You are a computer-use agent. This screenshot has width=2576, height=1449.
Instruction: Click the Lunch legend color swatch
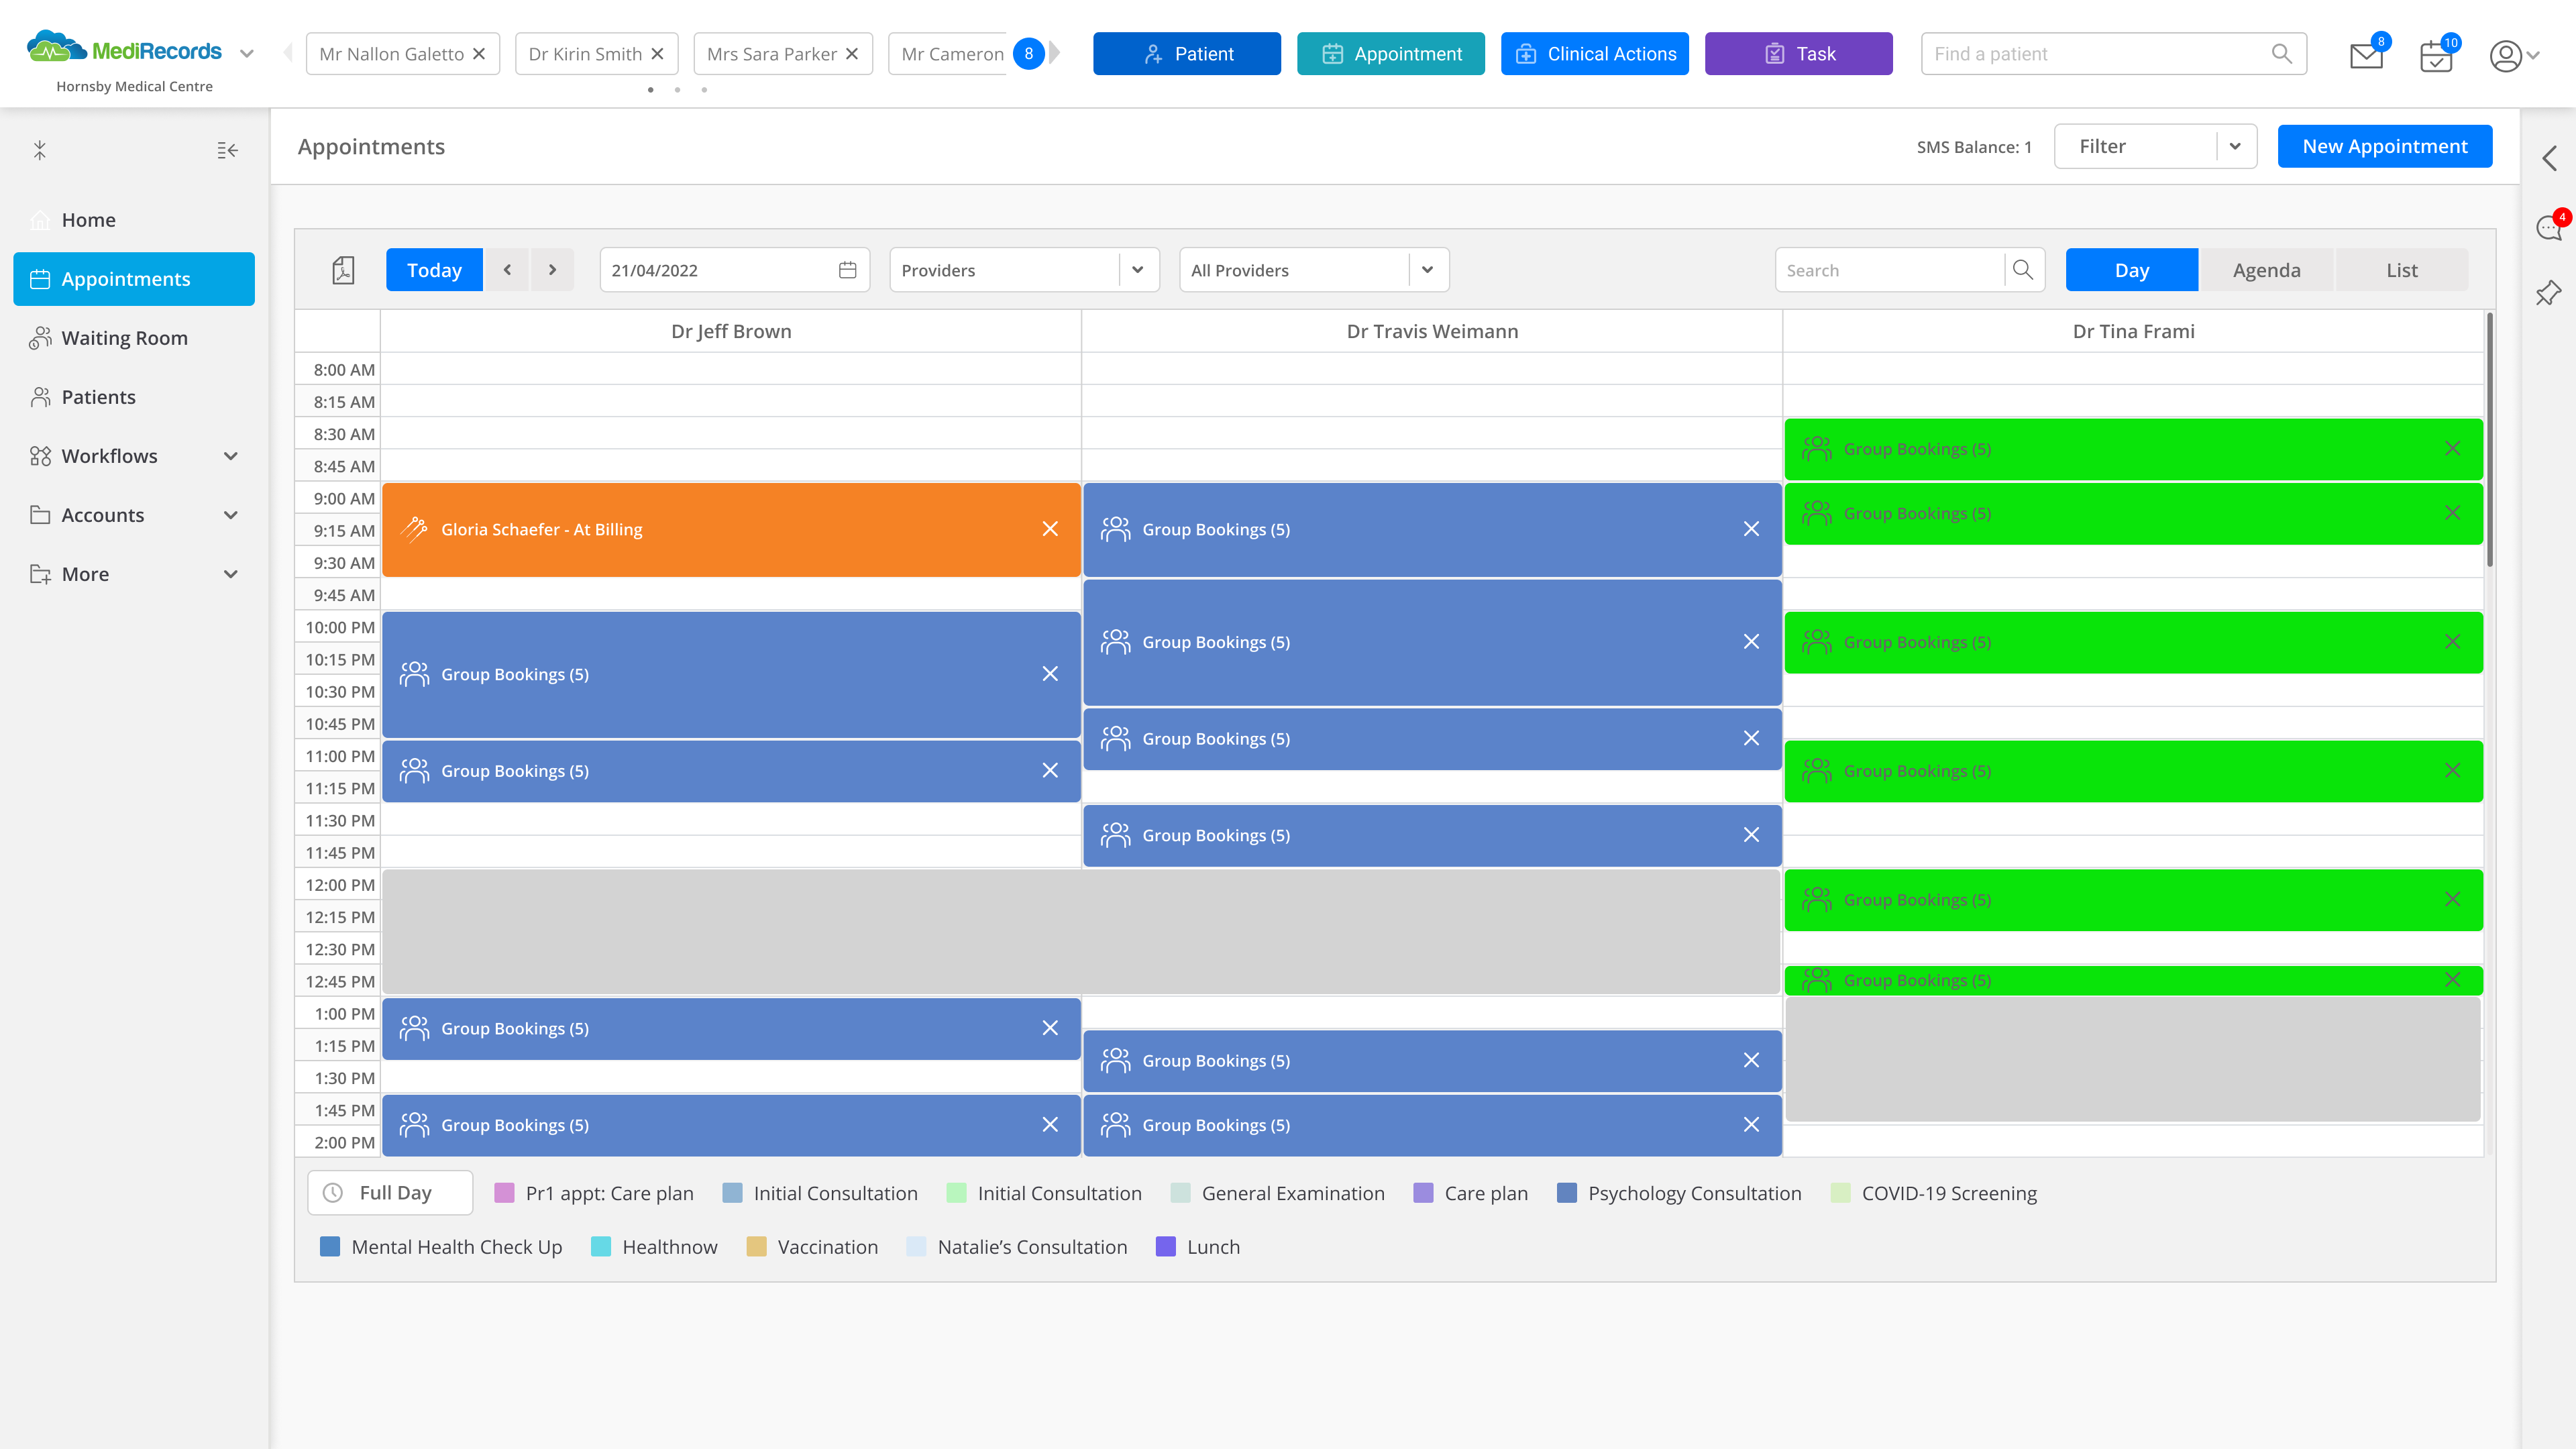click(1165, 1247)
